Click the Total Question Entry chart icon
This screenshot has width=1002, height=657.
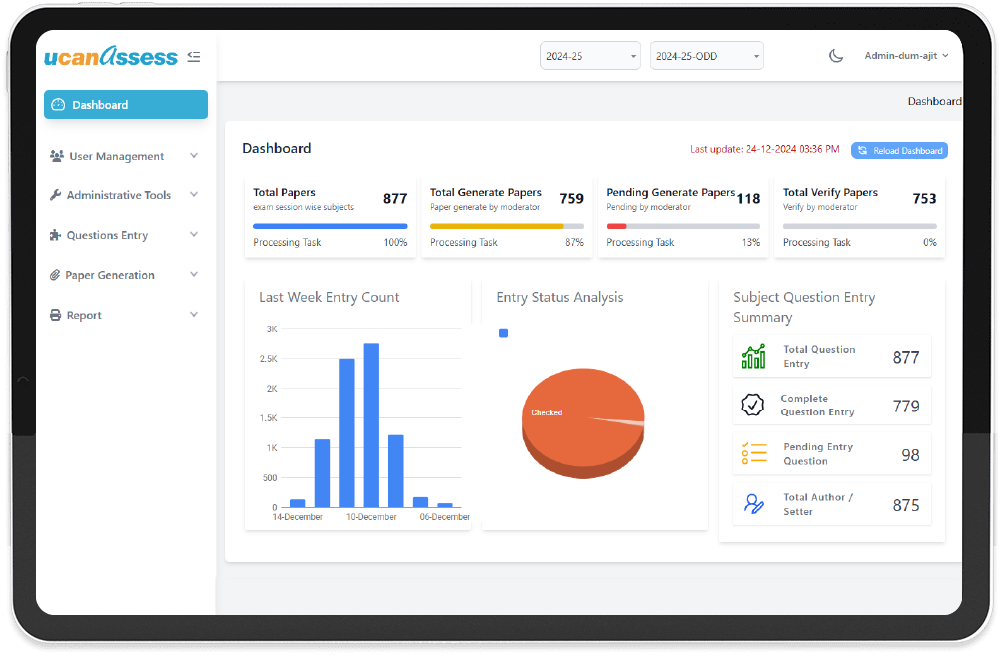click(753, 357)
